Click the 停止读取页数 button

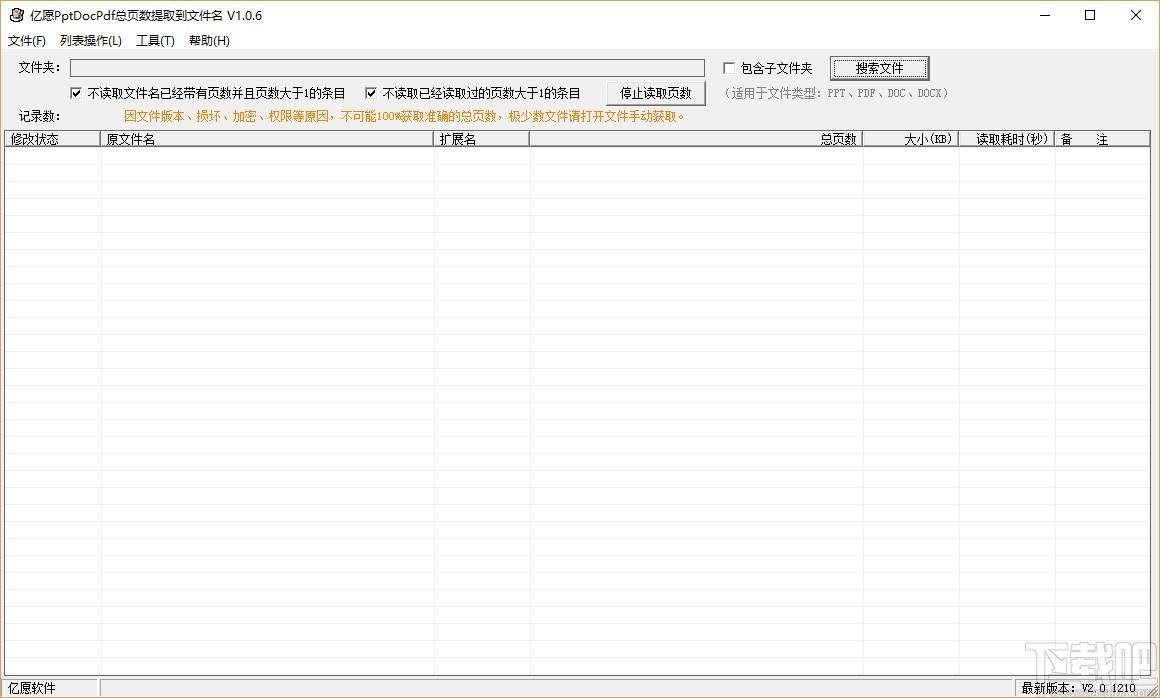tap(655, 93)
